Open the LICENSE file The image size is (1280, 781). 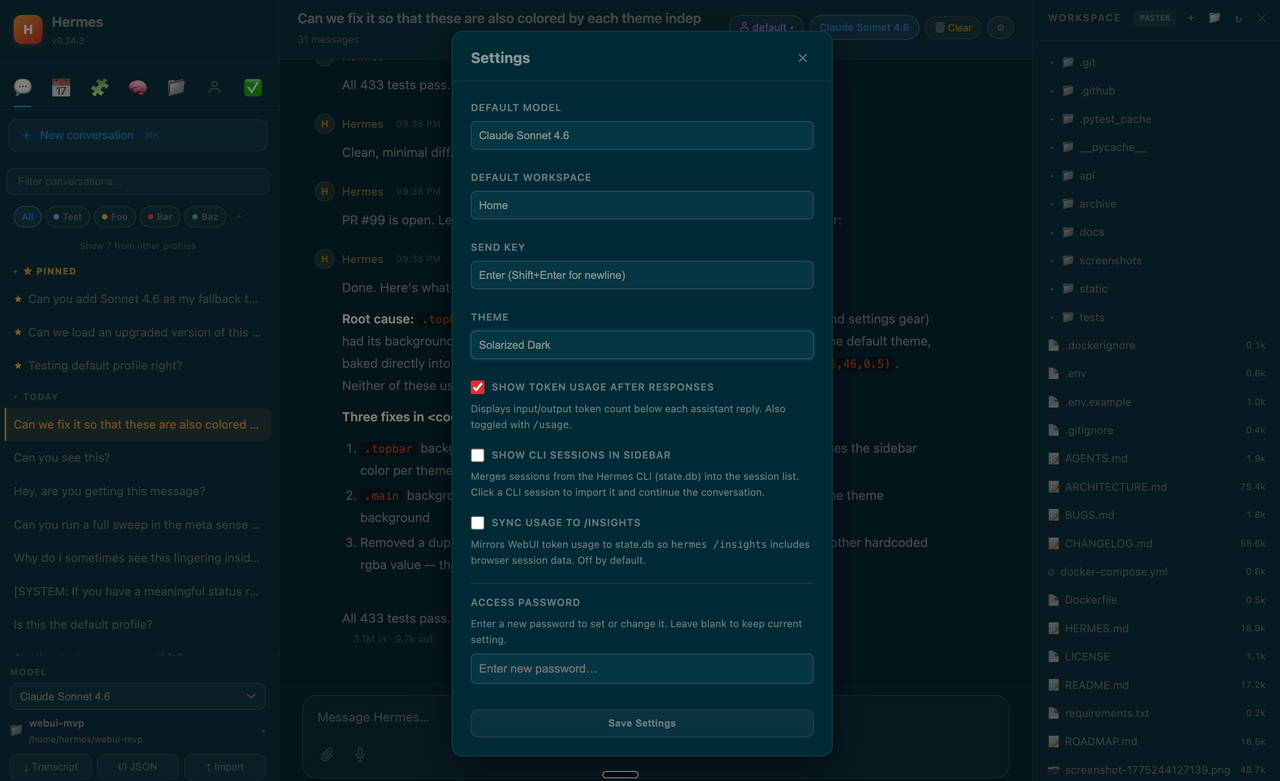coord(1156,657)
